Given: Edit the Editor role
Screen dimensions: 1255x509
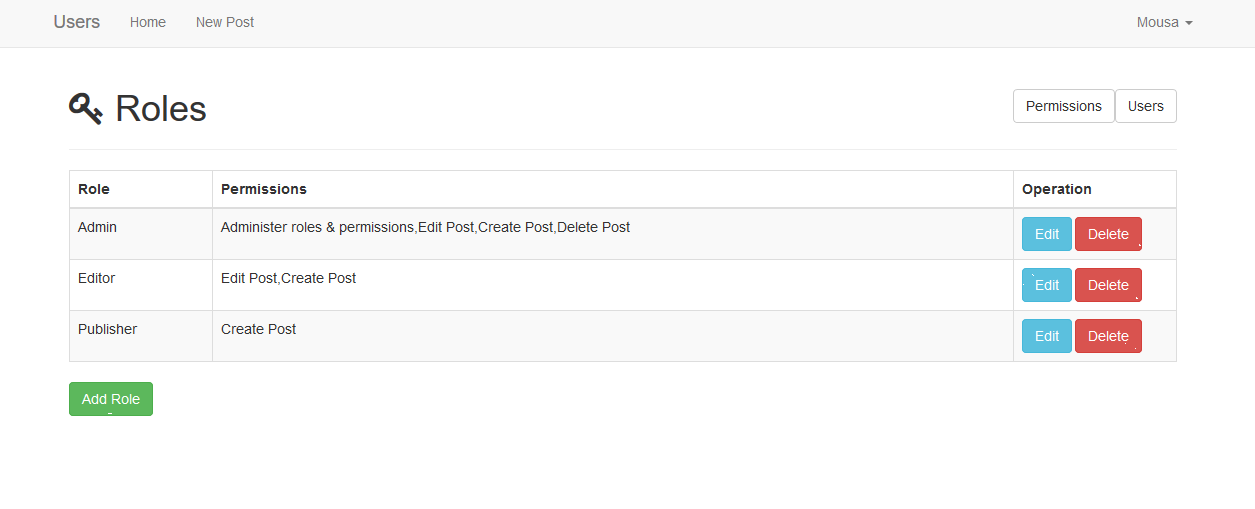Looking at the screenshot, I should (x=1046, y=285).
